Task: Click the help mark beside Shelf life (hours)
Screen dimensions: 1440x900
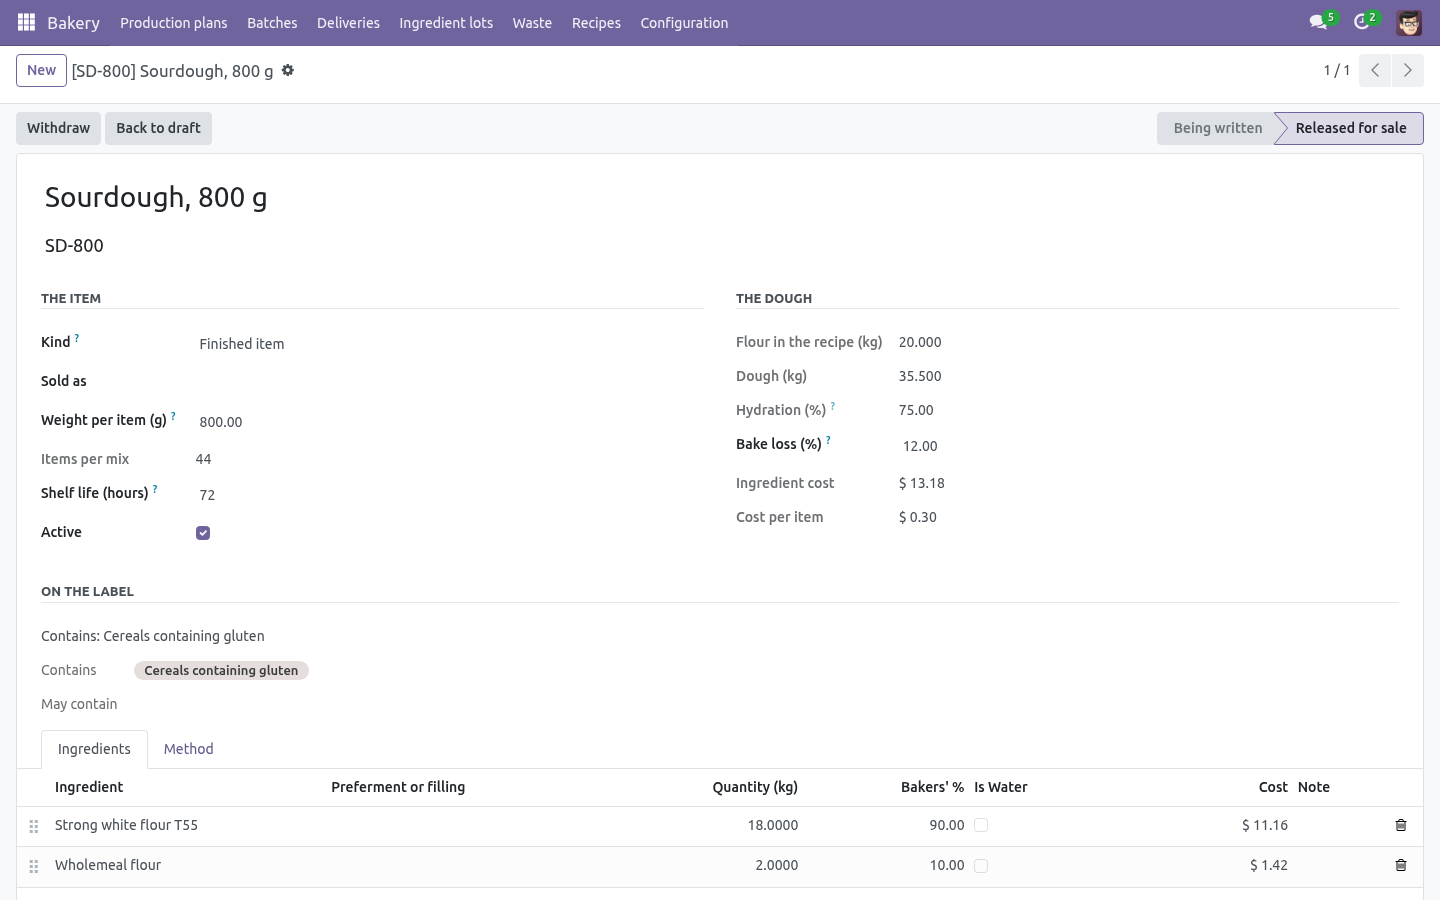Action: pos(155,489)
